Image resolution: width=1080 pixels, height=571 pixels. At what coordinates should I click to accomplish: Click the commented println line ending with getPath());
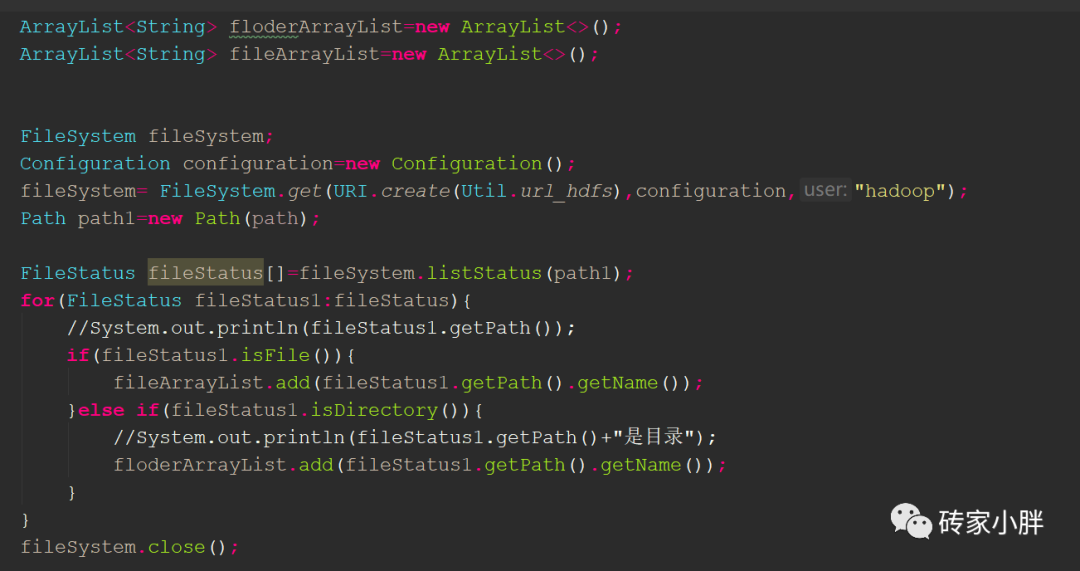coord(321,328)
